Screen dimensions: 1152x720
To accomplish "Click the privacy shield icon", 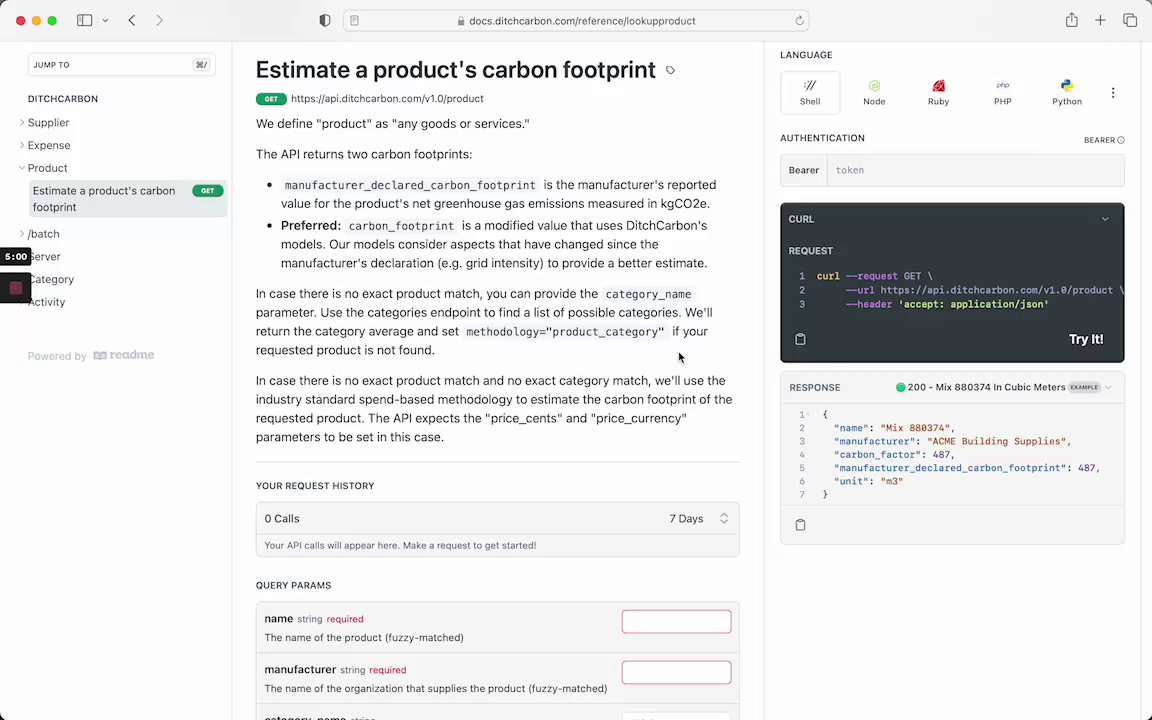I will pyautogui.click(x=325, y=21).
